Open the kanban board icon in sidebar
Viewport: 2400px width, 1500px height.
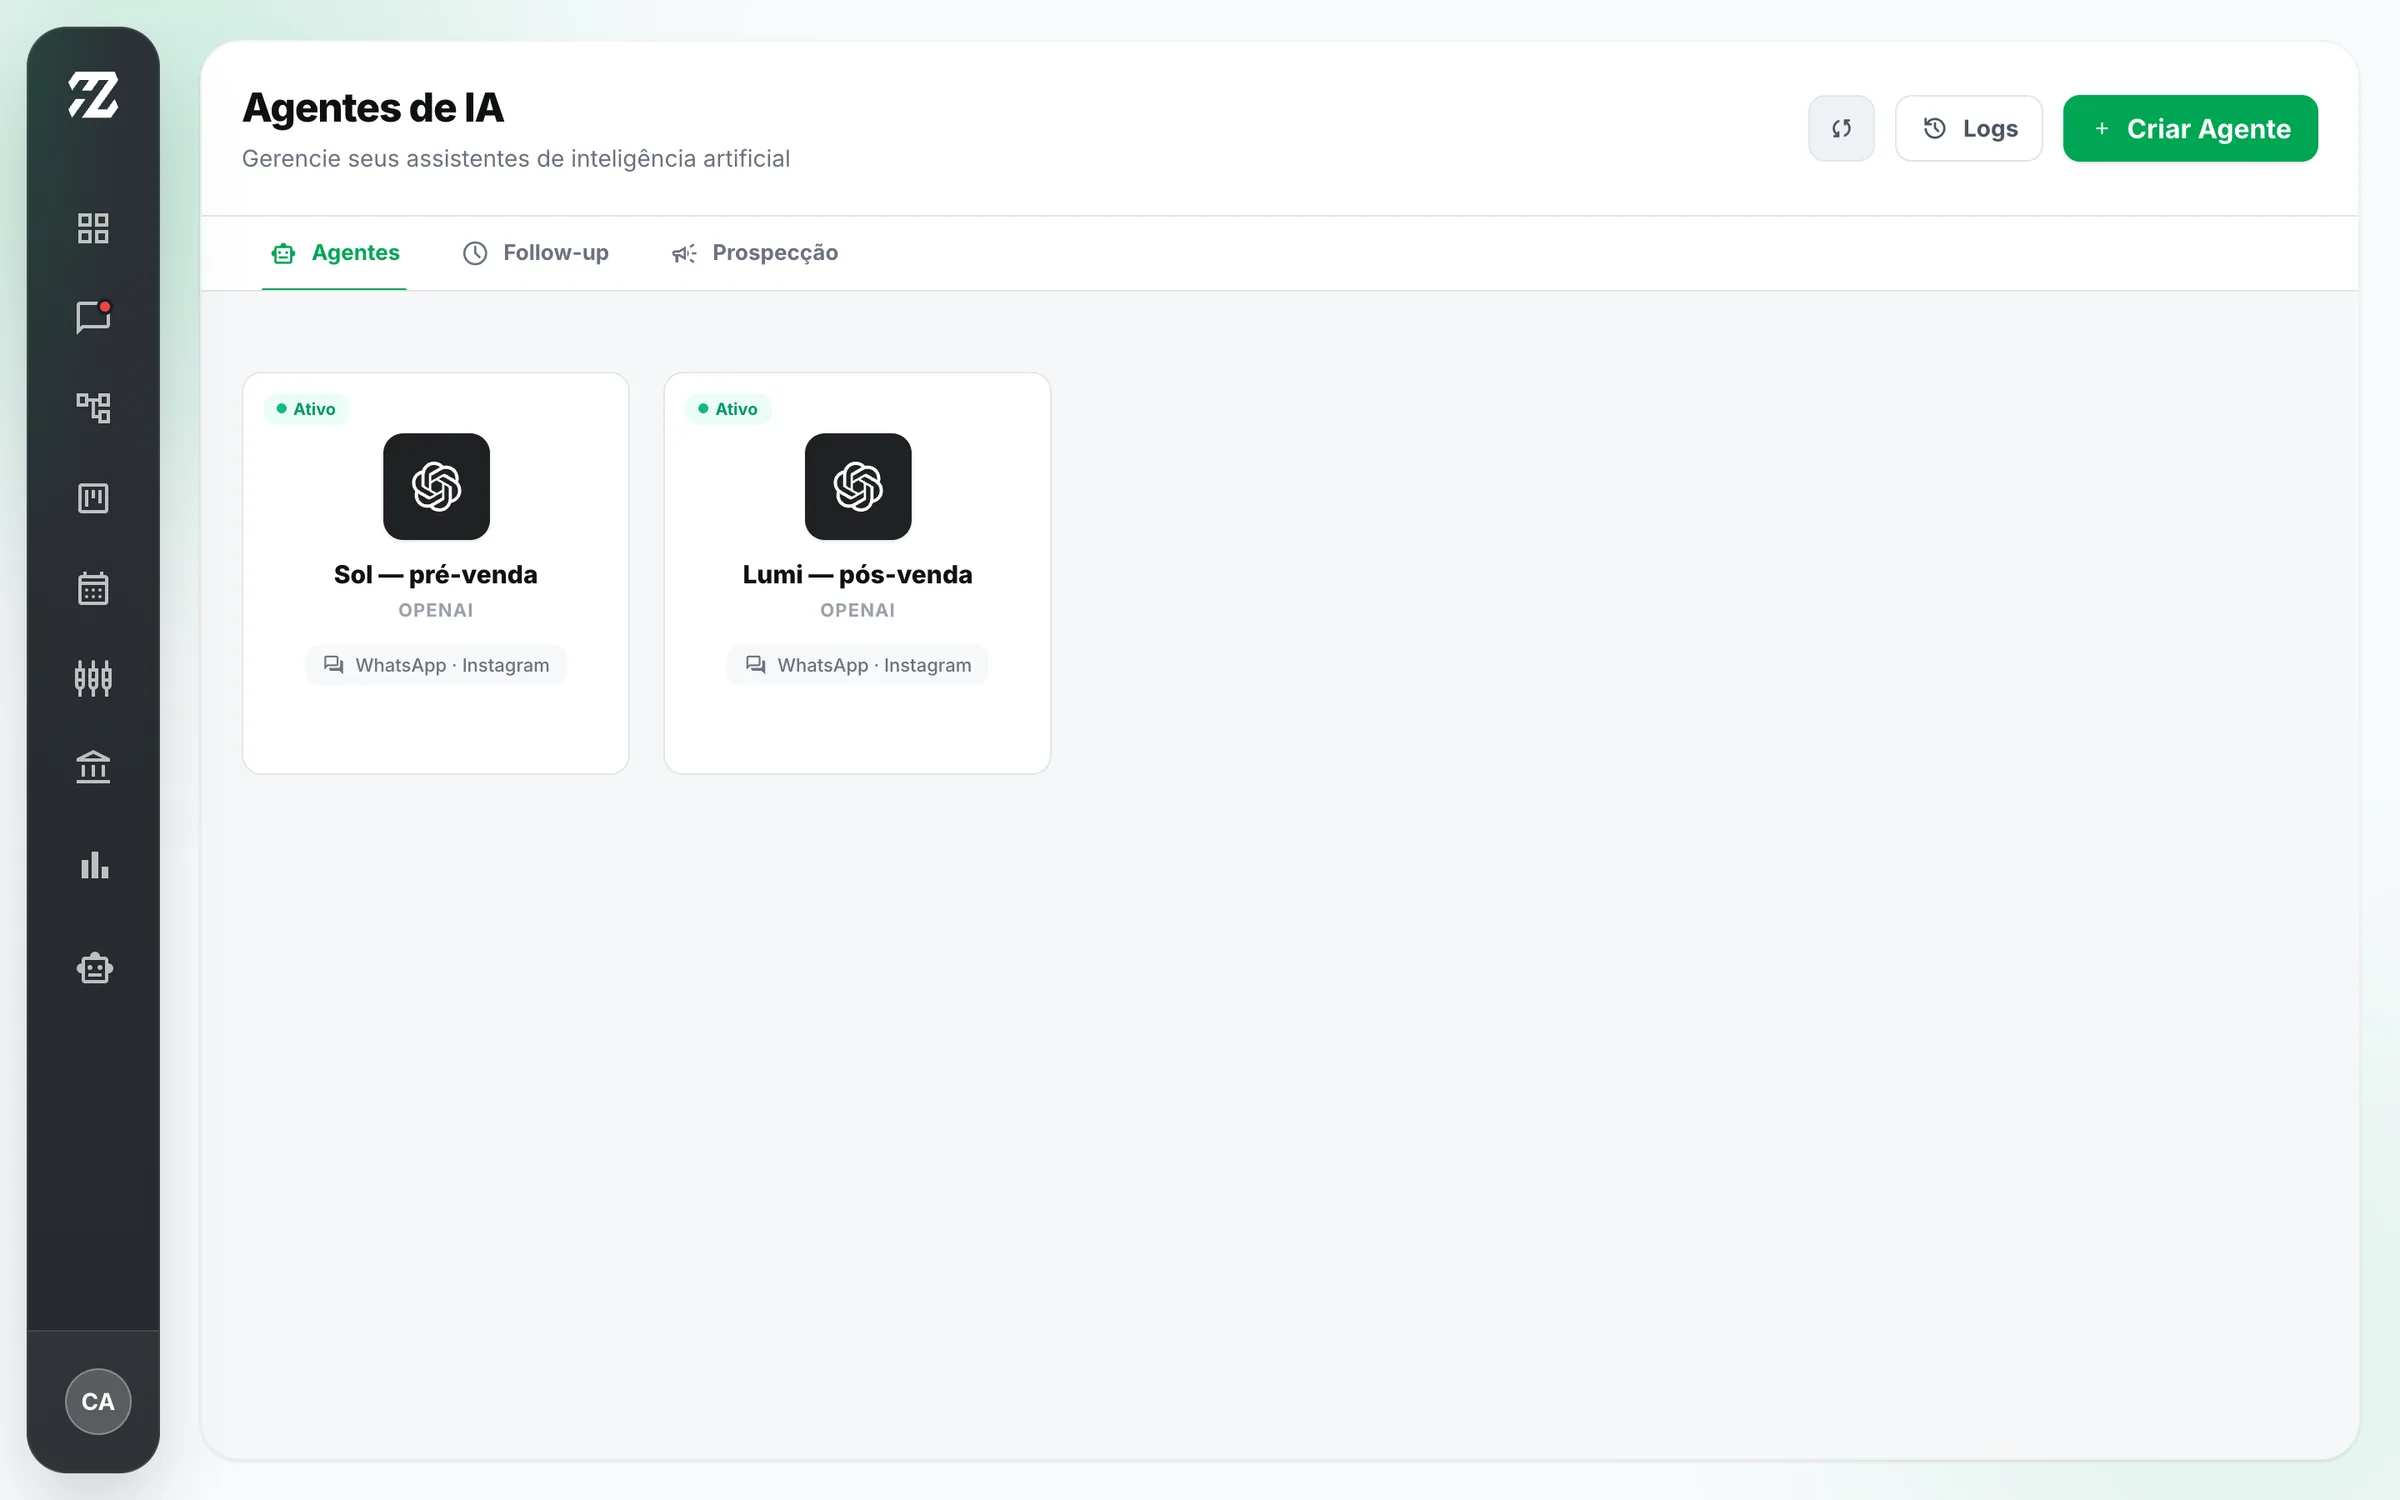93,498
